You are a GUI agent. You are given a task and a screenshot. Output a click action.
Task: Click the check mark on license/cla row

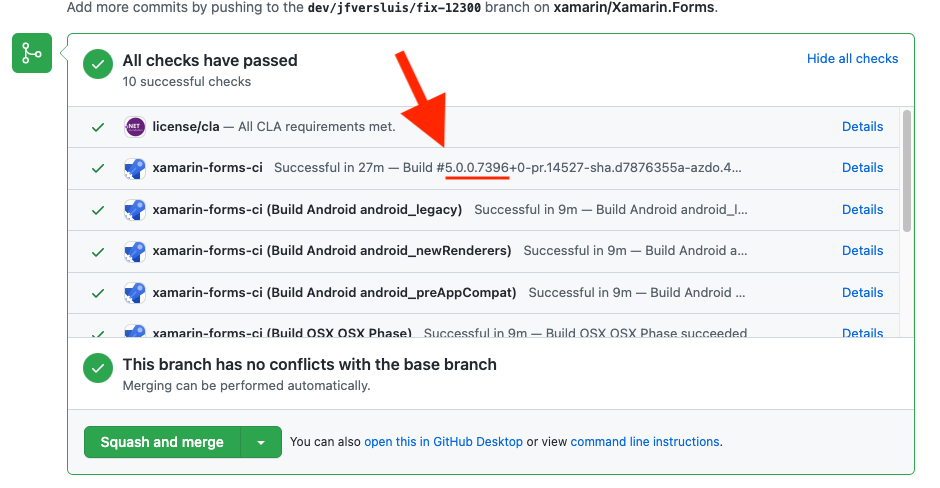(x=98, y=127)
